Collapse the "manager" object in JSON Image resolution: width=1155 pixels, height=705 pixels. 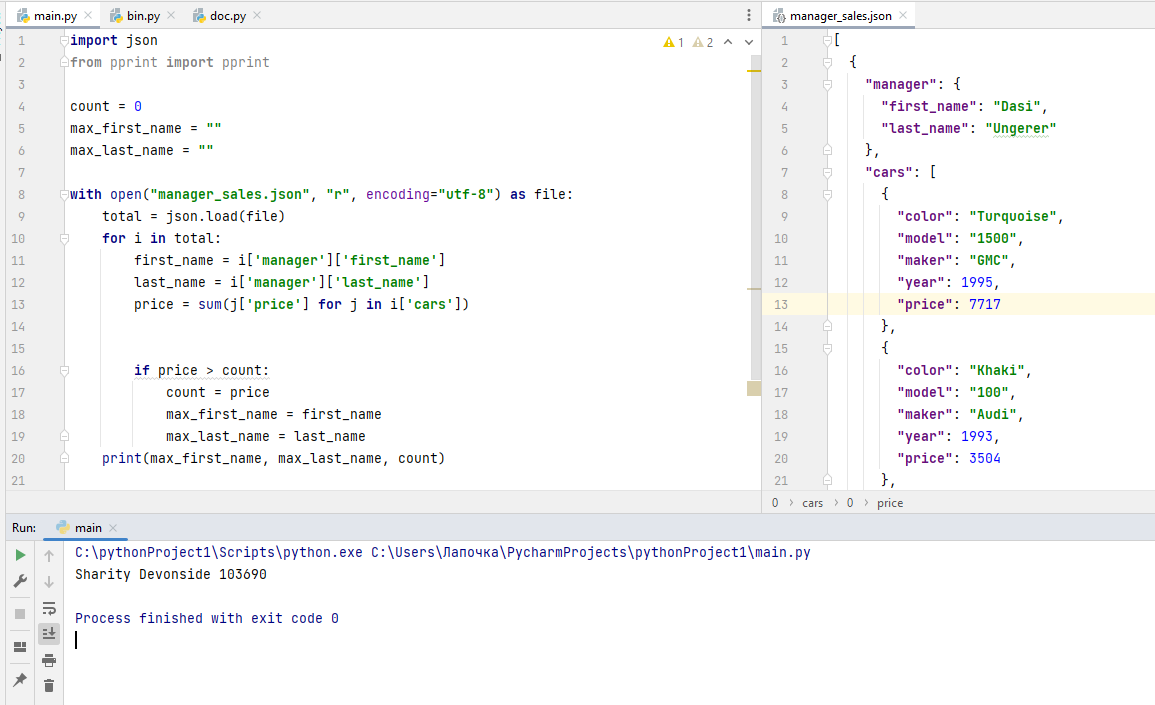[827, 84]
